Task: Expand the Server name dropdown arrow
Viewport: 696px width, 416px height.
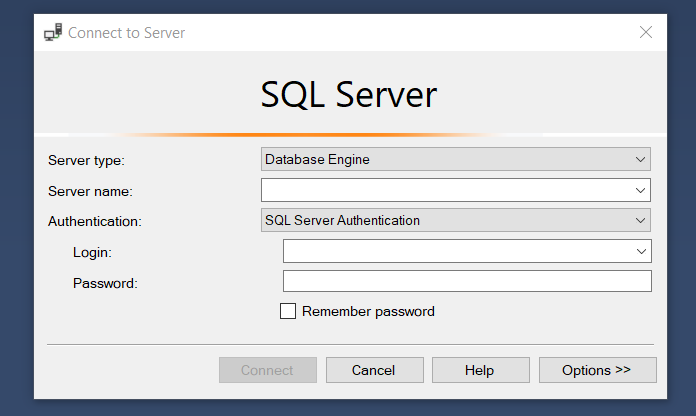Action: click(x=640, y=190)
